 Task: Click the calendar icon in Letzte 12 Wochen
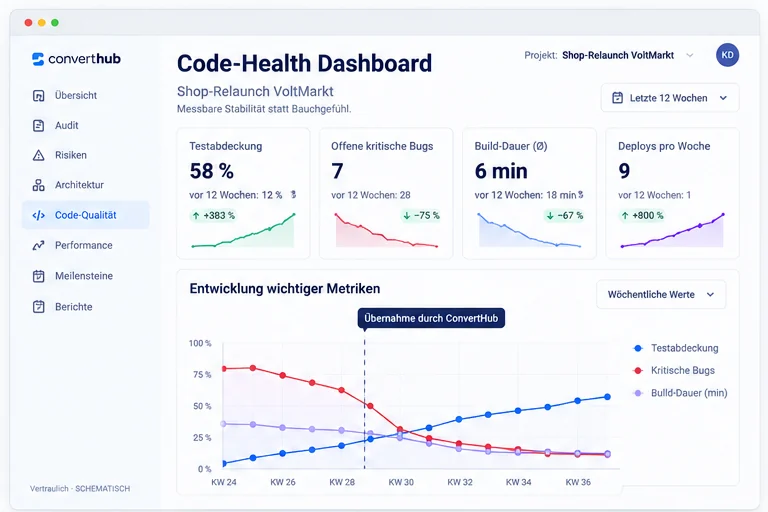(x=618, y=98)
